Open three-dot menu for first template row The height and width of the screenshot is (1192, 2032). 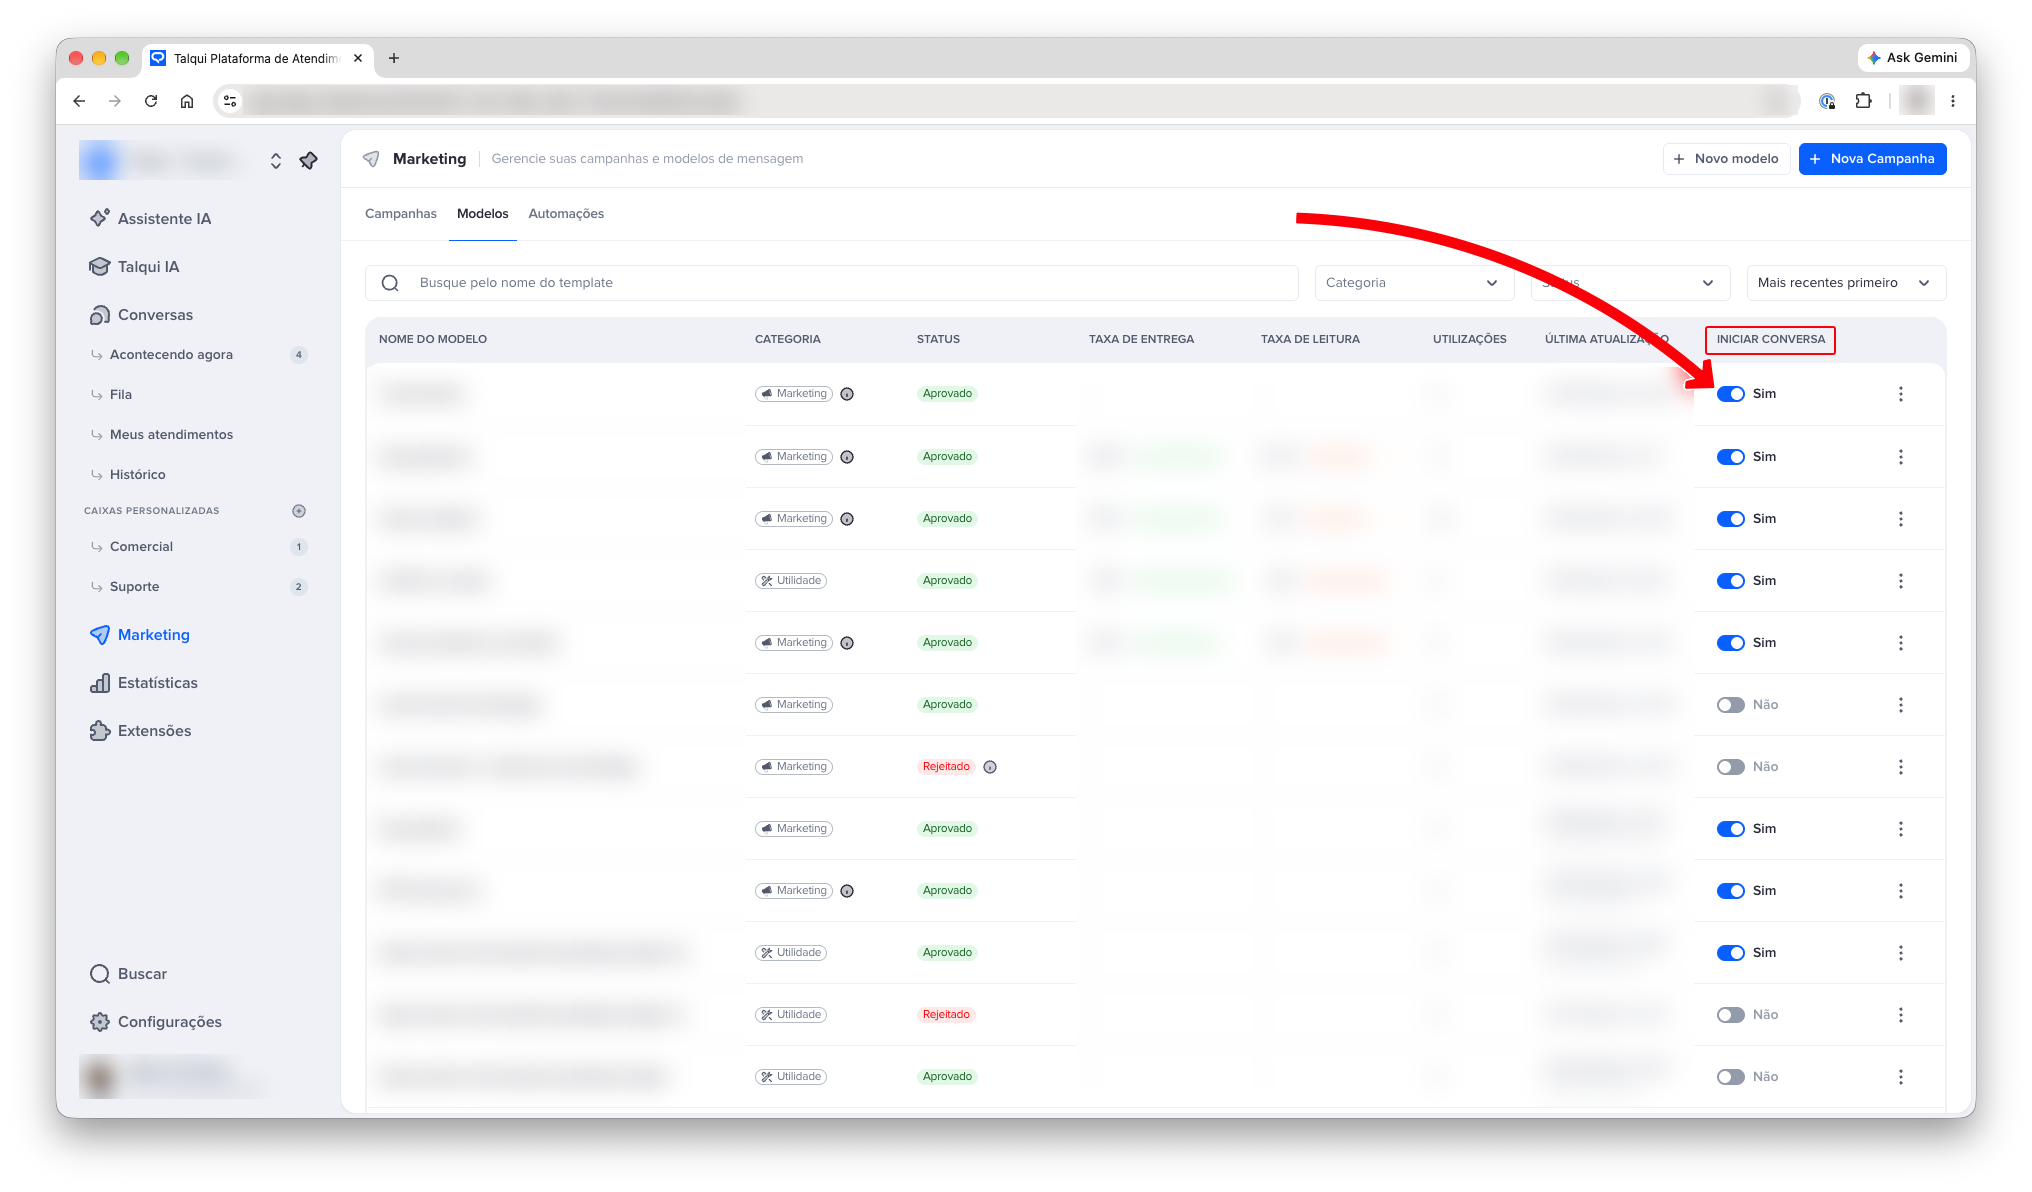click(x=1900, y=394)
